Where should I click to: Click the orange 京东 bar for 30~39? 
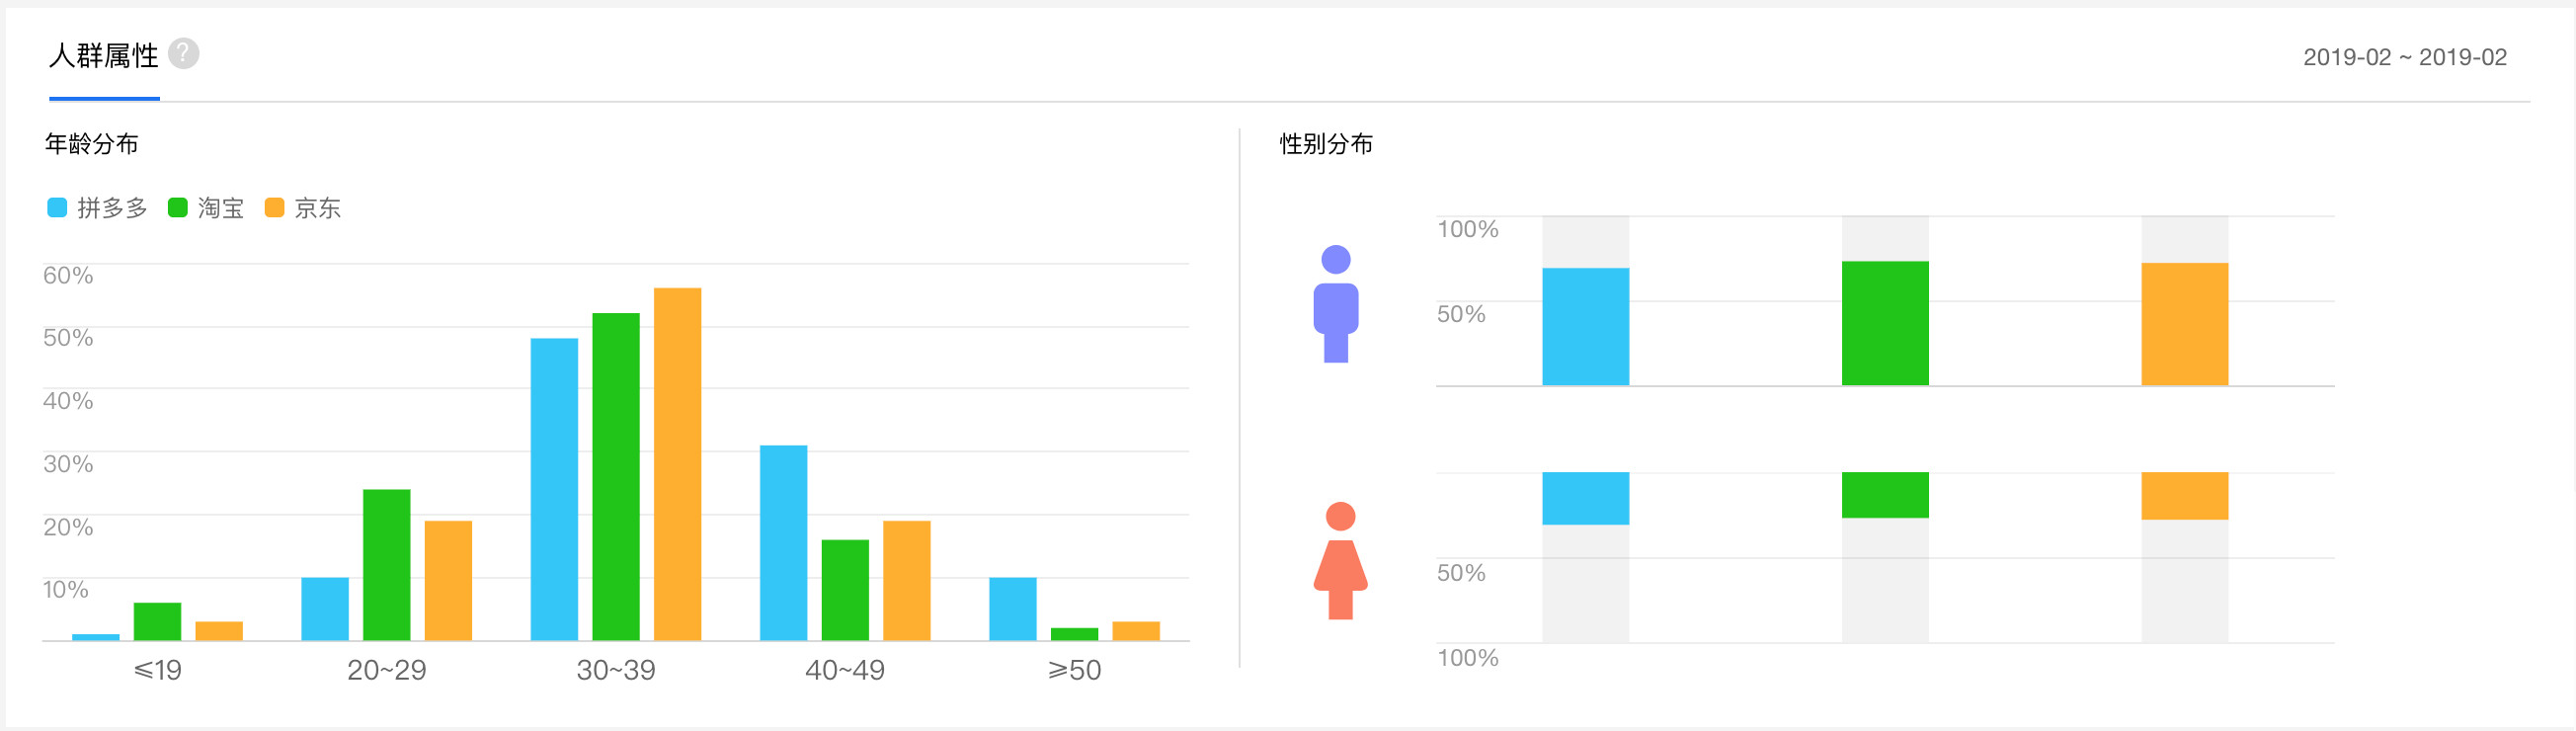point(677,464)
